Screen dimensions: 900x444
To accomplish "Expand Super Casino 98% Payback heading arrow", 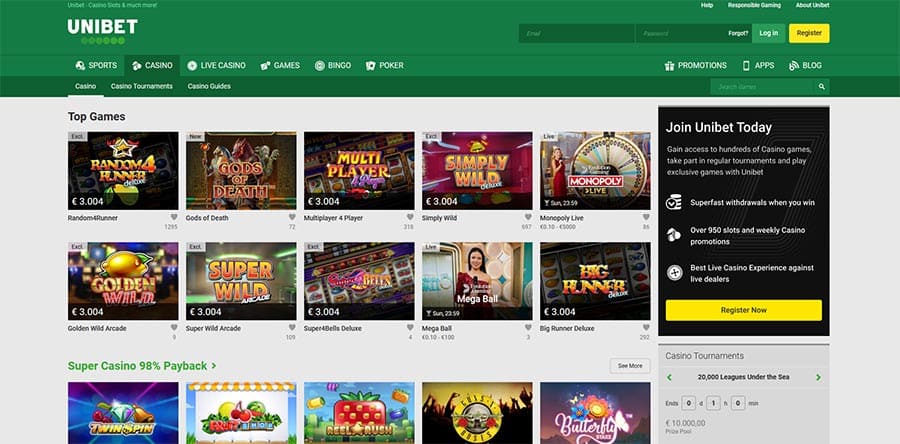I will coord(214,365).
